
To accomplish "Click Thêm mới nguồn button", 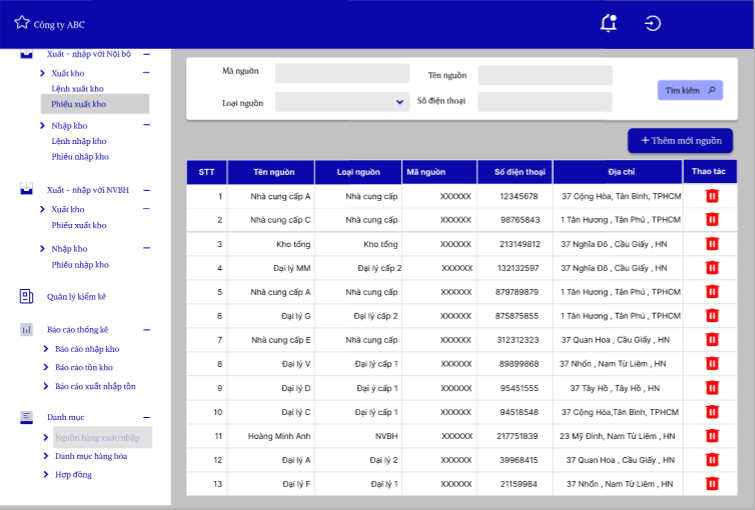I will [680, 141].
